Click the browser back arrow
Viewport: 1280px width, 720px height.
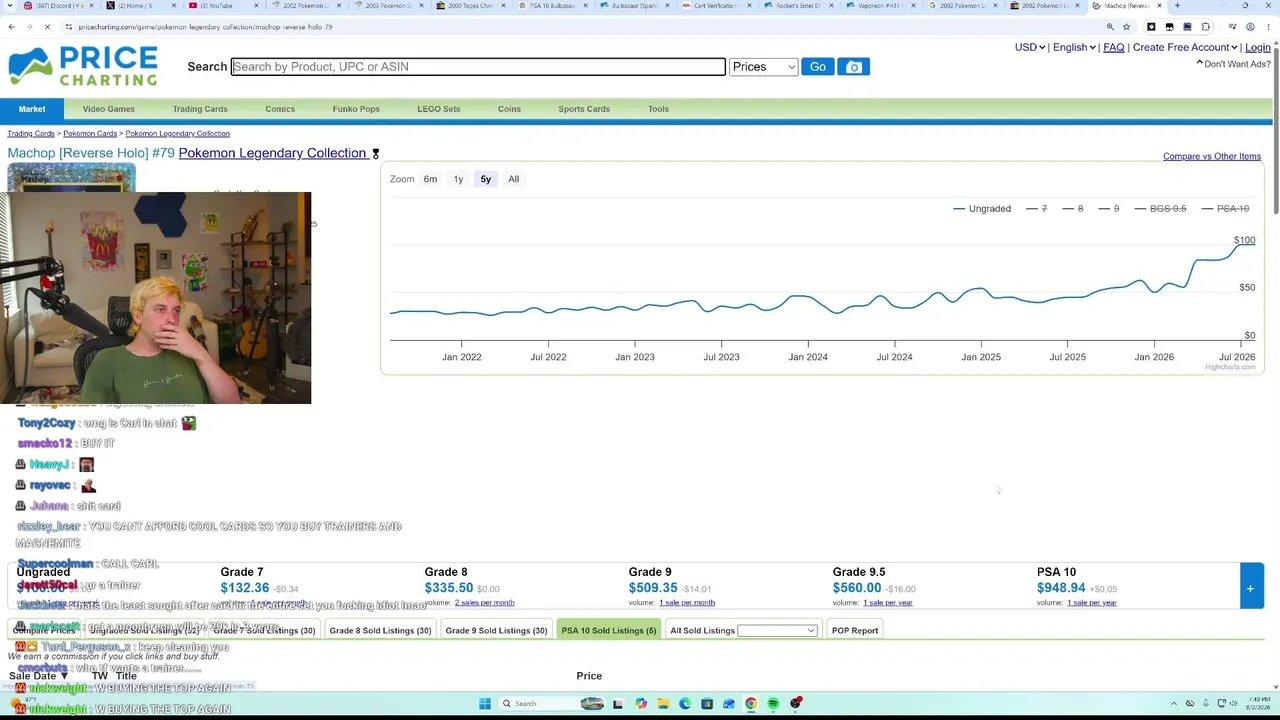tap(11, 27)
